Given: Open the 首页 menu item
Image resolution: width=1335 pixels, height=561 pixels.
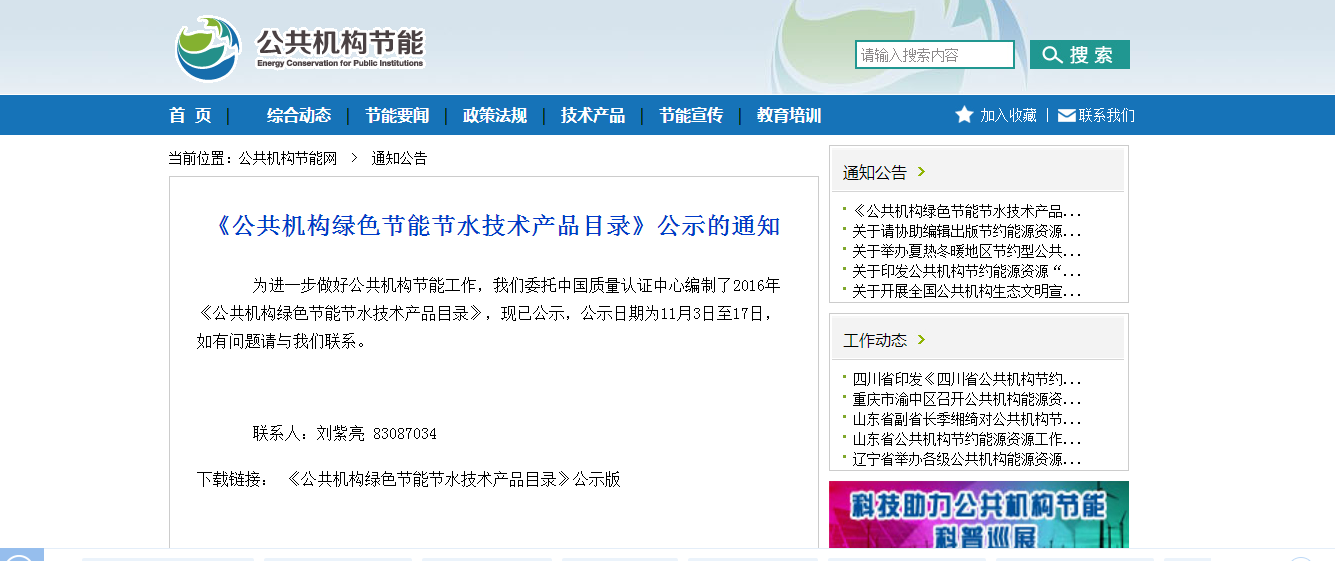Looking at the screenshot, I should coord(190,115).
